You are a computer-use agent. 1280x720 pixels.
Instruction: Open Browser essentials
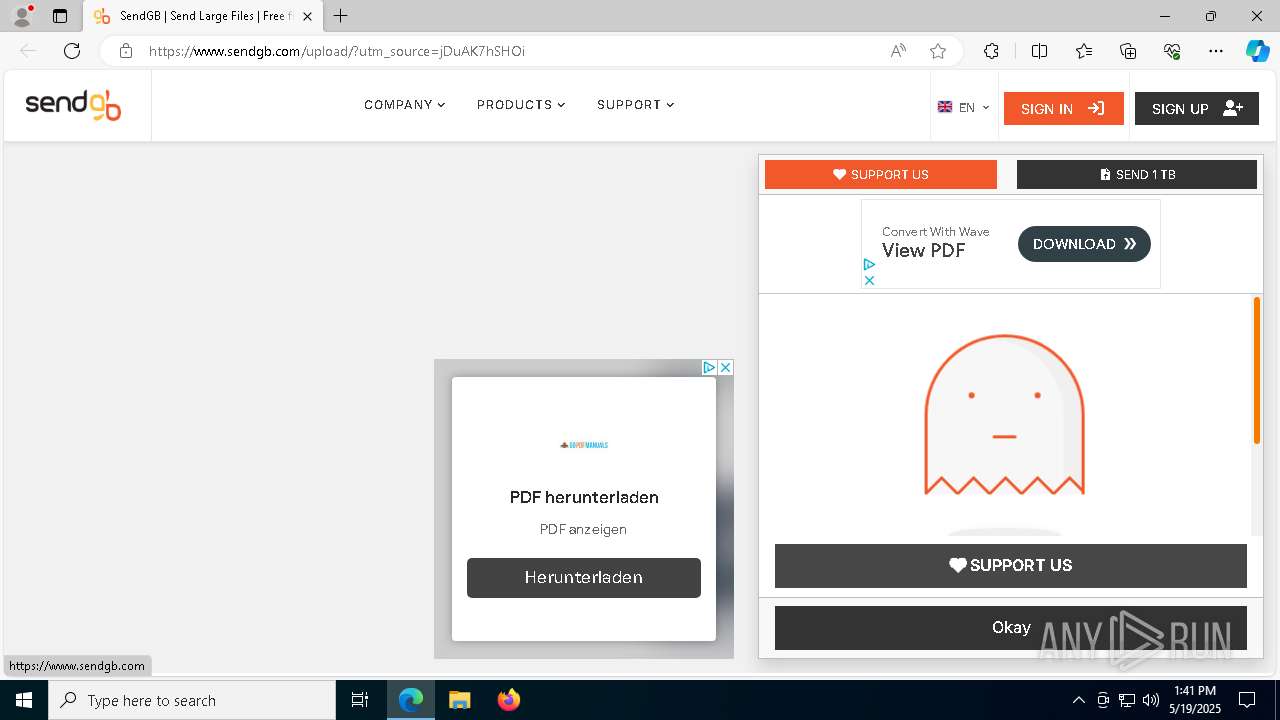pos(1172,51)
